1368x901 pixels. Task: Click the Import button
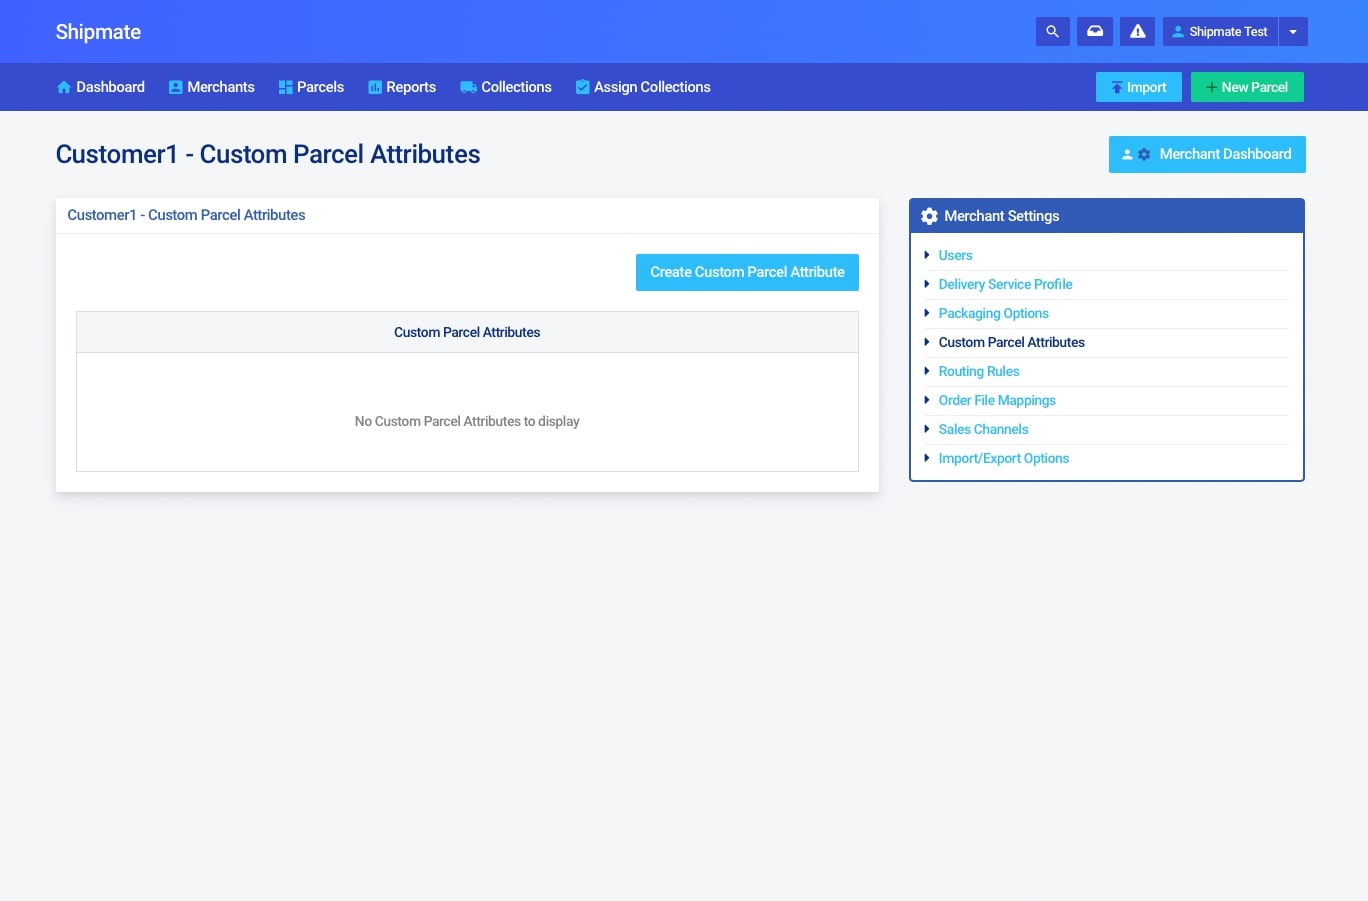1138,87
